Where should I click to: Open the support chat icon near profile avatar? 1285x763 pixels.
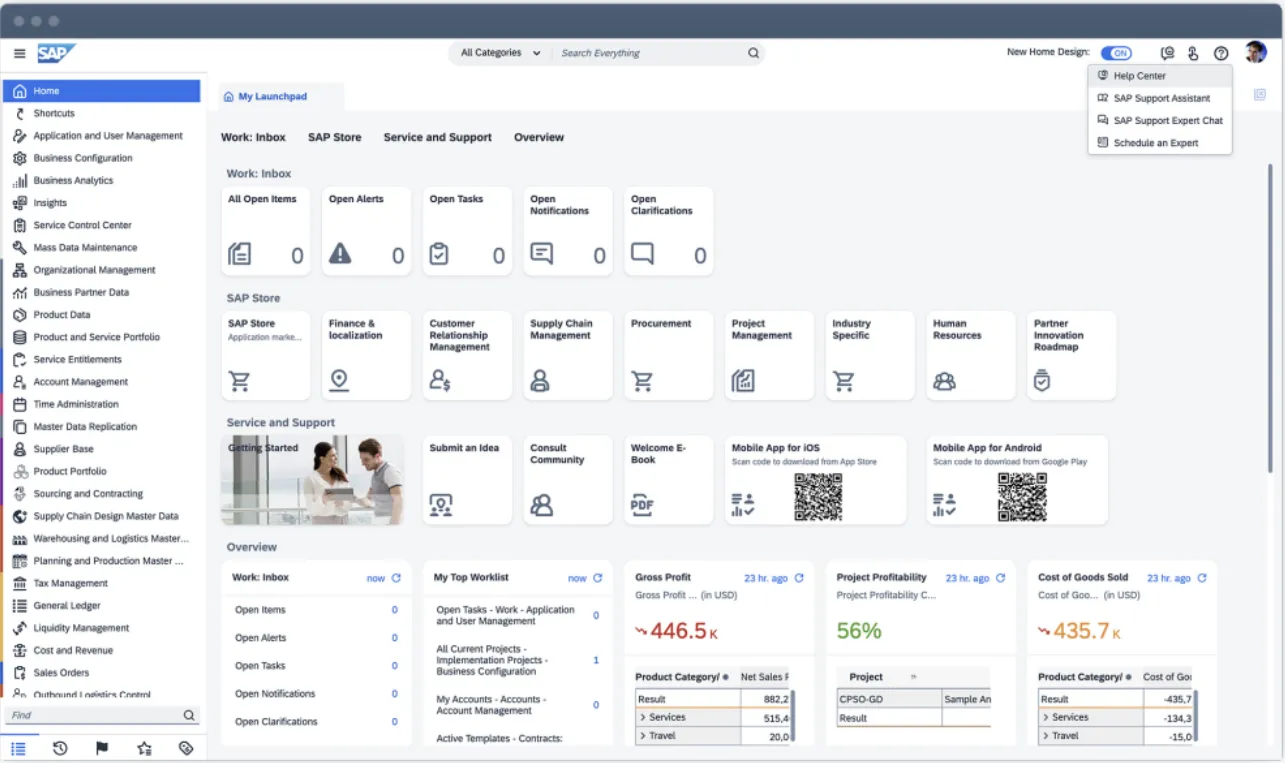point(1166,53)
